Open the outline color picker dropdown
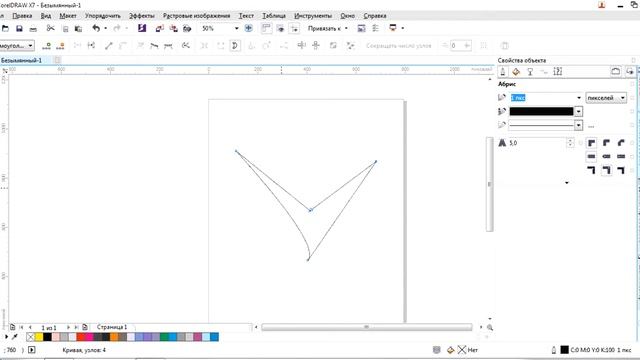Viewport: 640px width, 360px height. click(578, 111)
